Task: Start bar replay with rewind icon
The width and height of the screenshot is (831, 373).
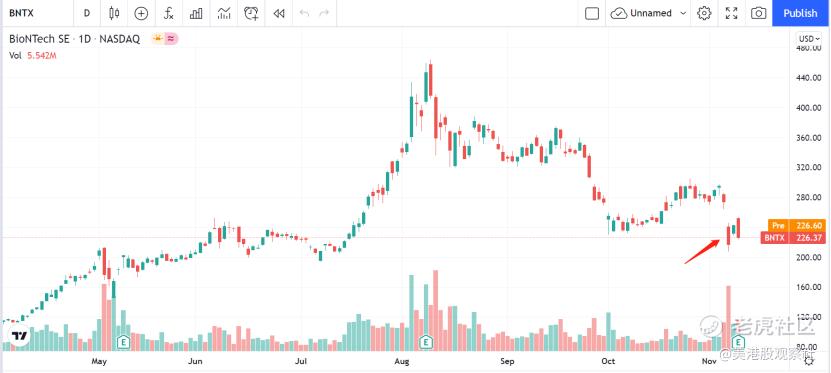Action: pos(279,13)
